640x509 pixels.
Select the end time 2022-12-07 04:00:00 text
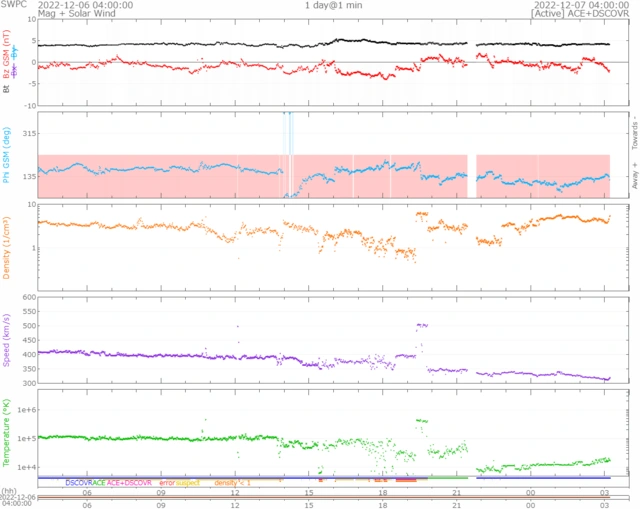(x=581, y=5)
